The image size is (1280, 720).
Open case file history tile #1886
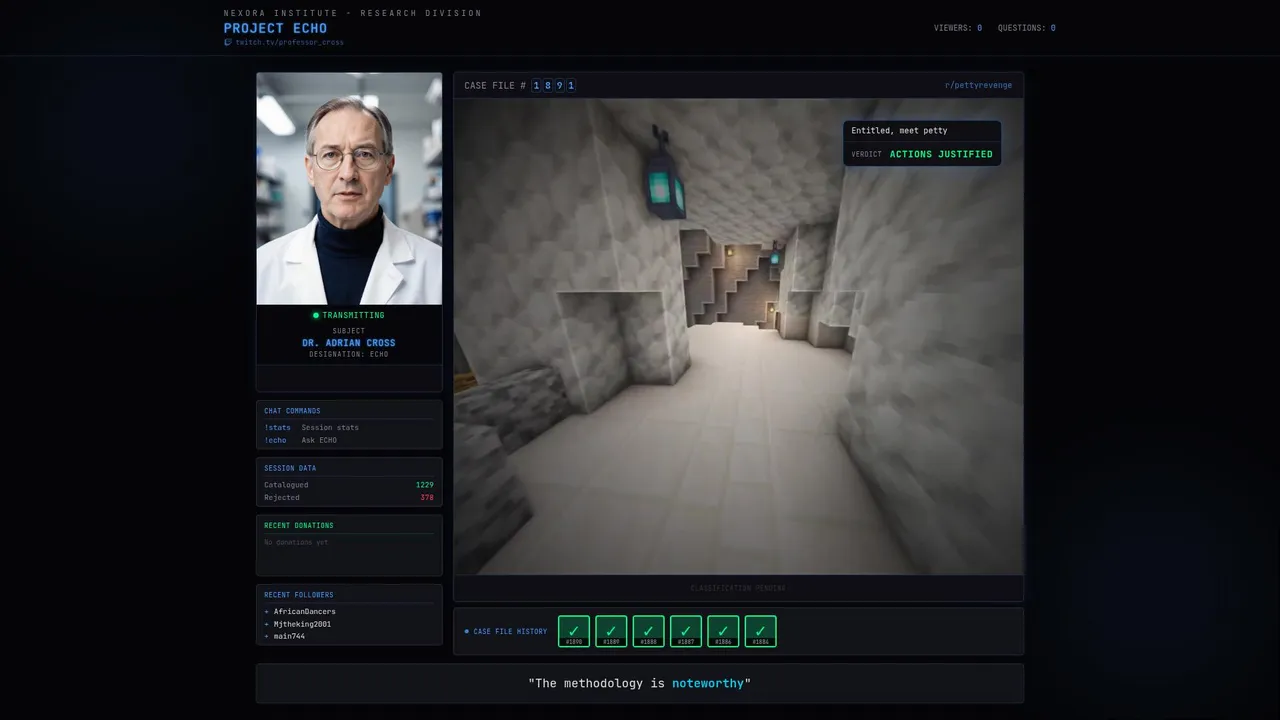pyautogui.click(x=723, y=631)
